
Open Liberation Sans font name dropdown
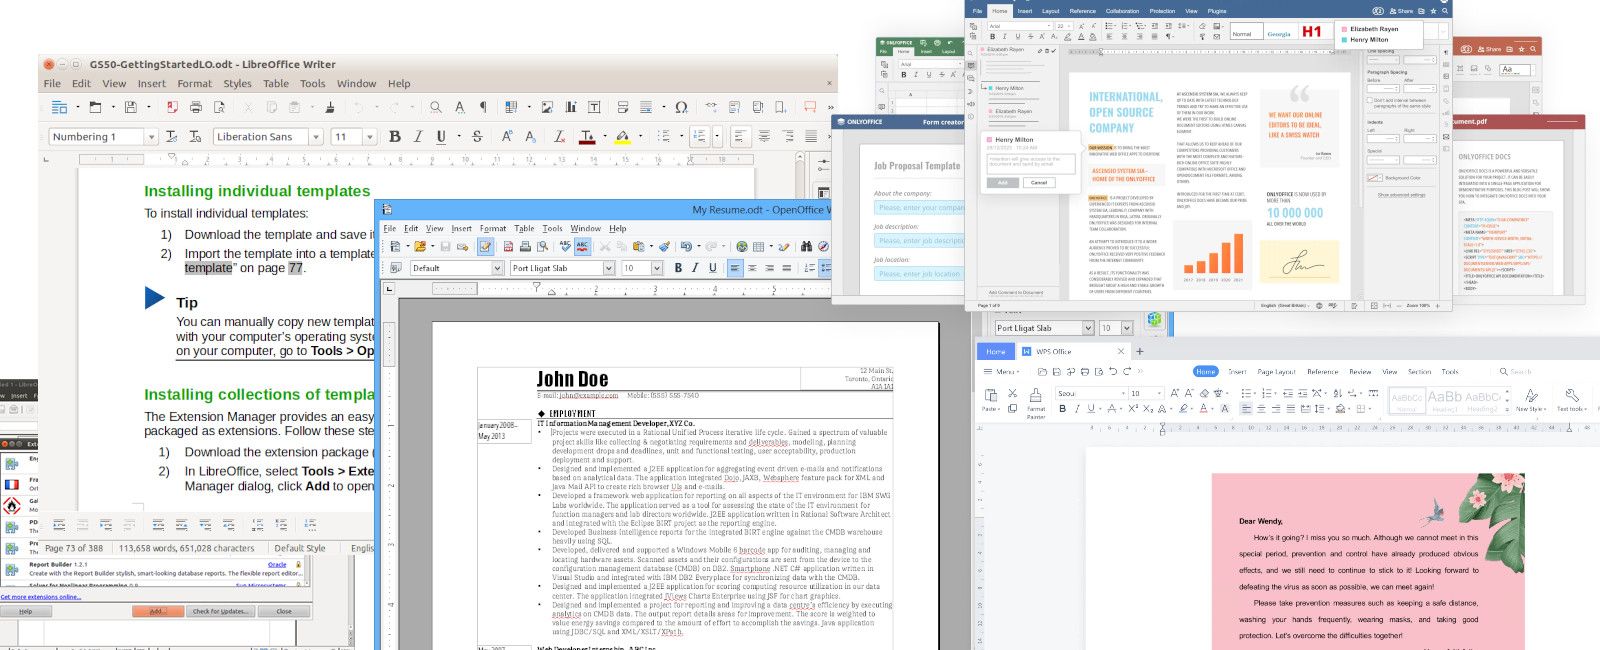(x=316, y=137)
